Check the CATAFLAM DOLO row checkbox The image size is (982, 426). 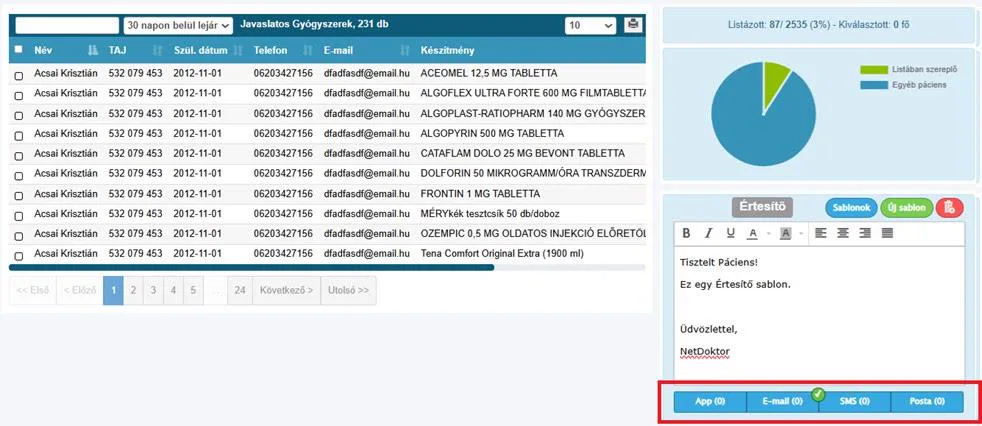(19, 156)
